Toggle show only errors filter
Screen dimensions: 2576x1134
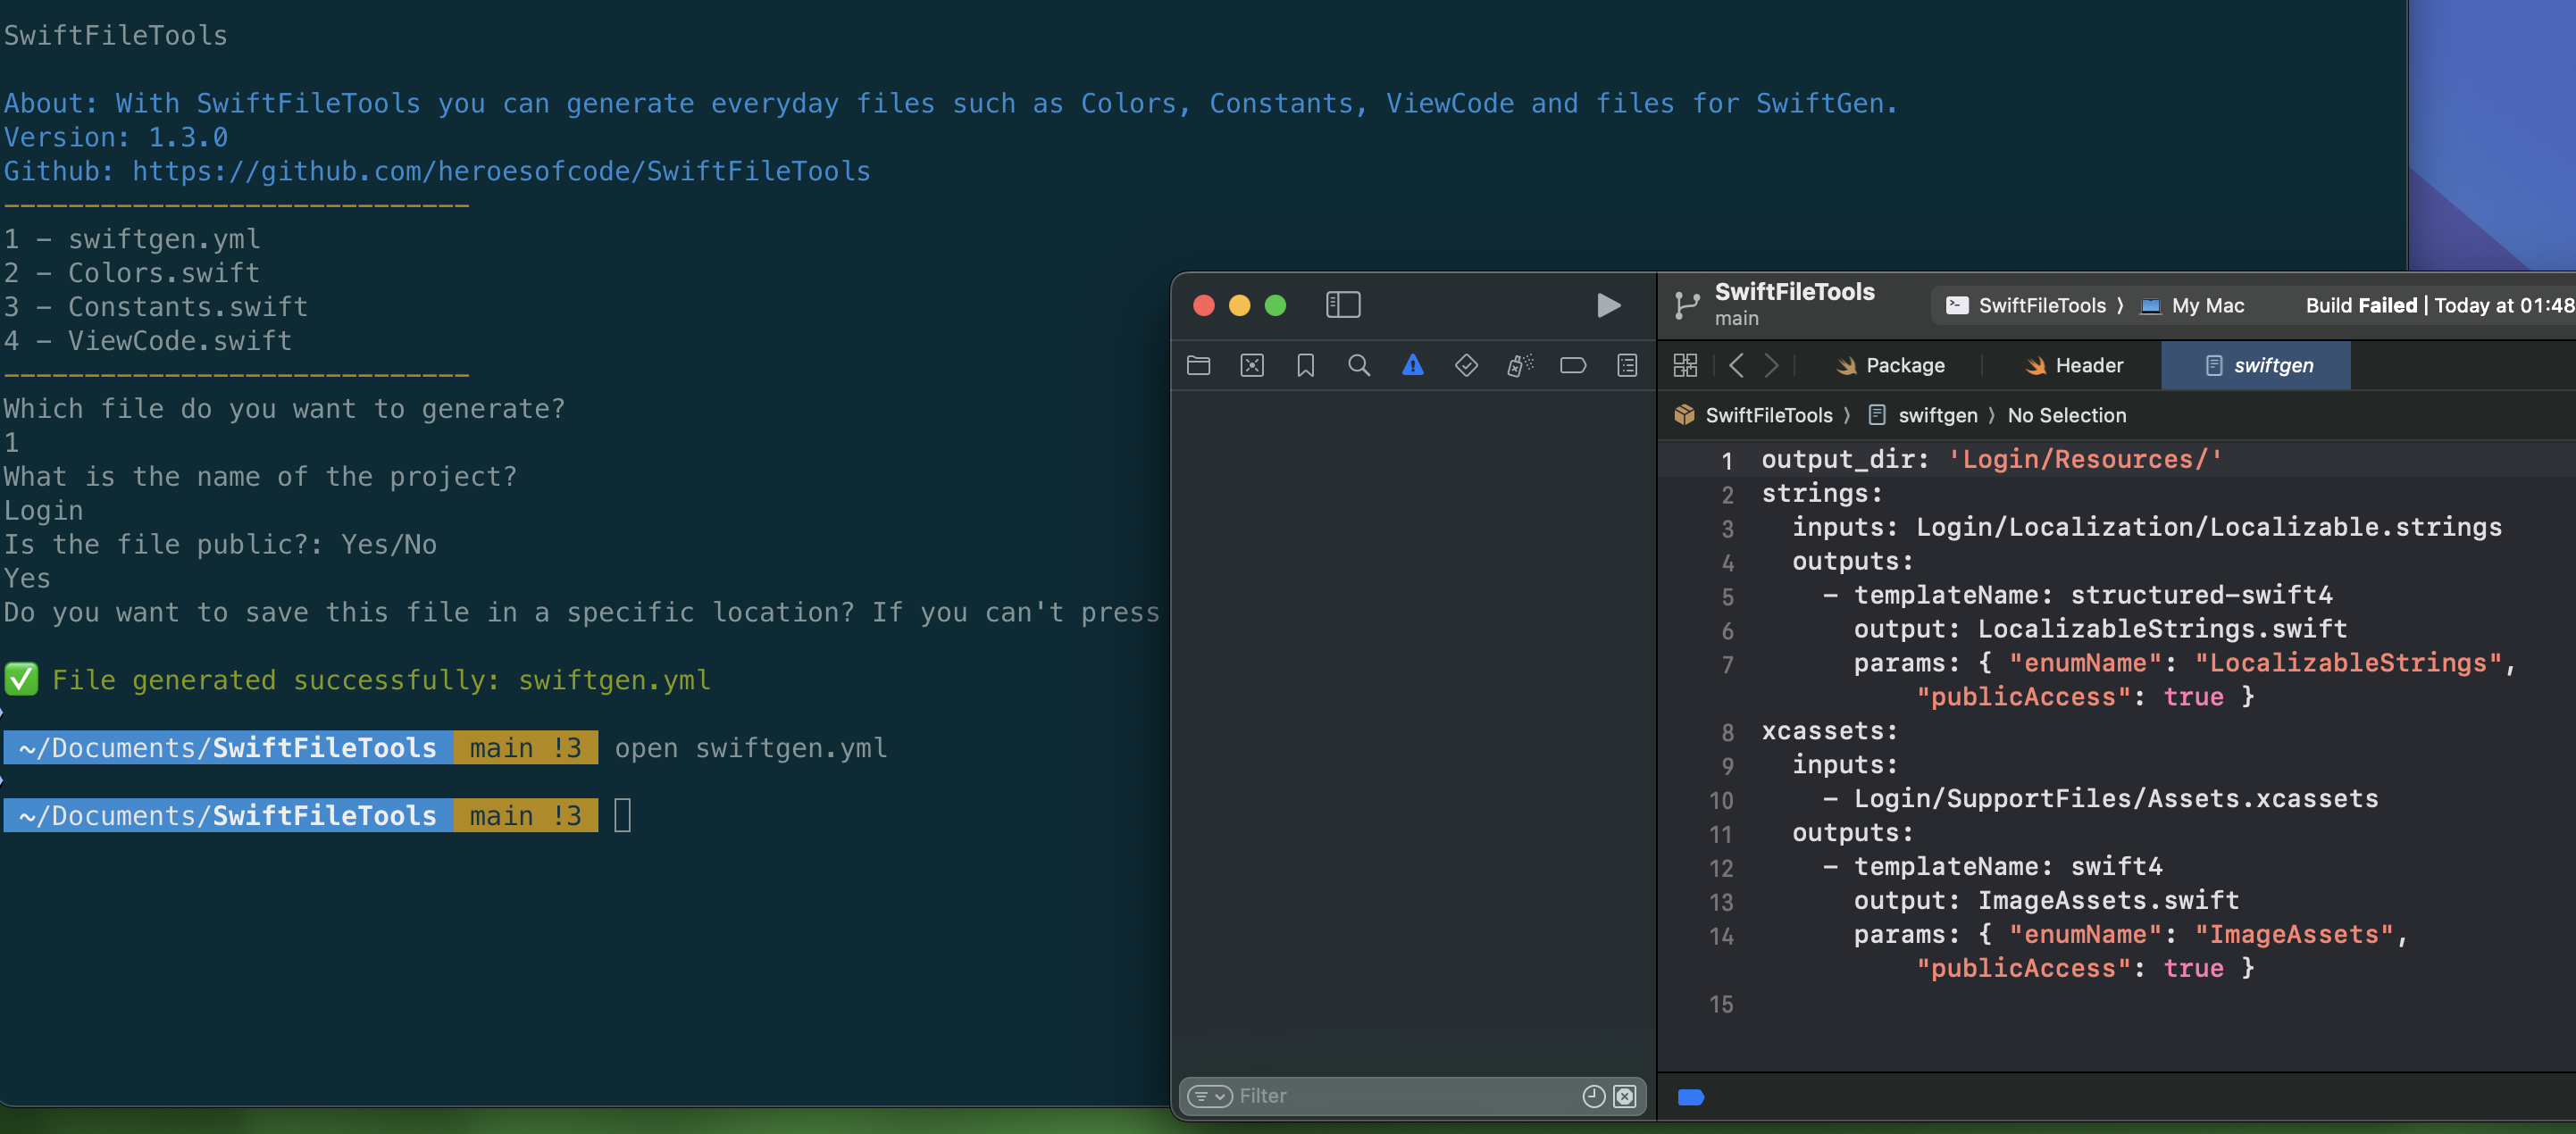[x=1625, y=1096]
